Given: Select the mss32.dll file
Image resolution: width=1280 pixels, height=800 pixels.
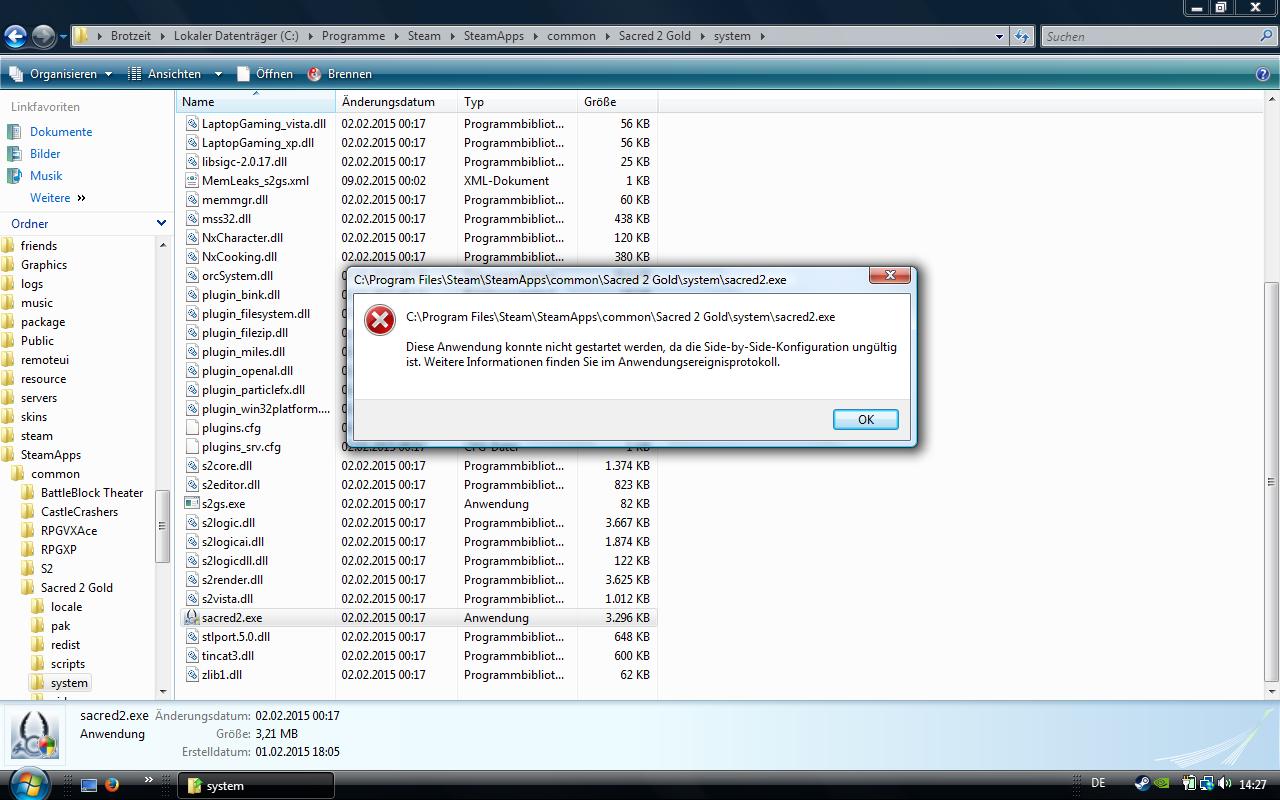Looking at the screenshot, I should [x=227, y=219].
